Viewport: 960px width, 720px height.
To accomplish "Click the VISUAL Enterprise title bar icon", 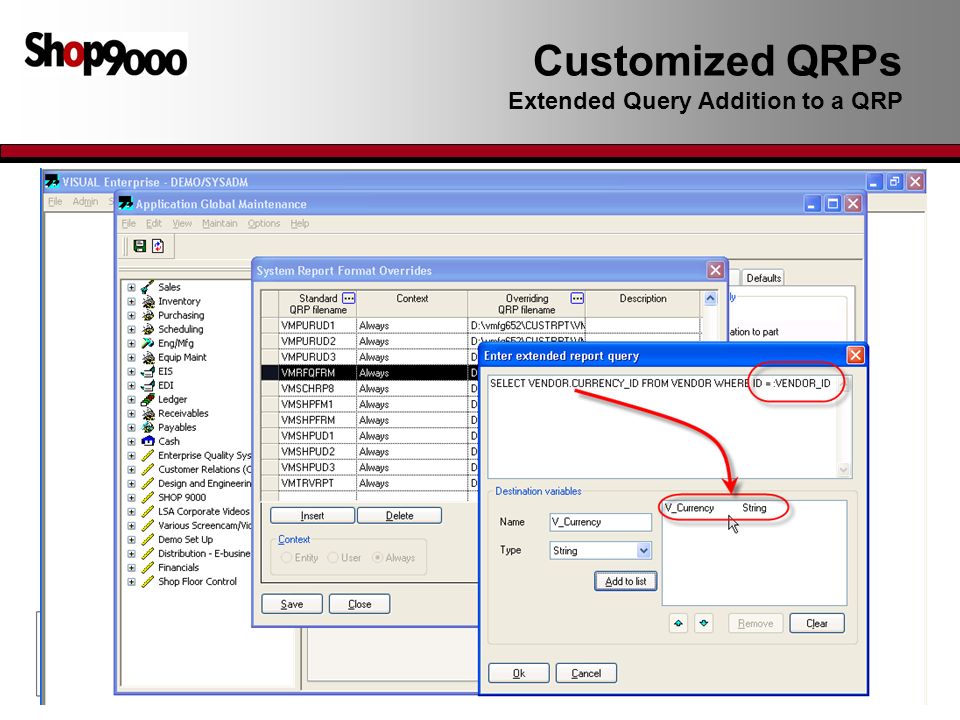I will tap(53, 182).
